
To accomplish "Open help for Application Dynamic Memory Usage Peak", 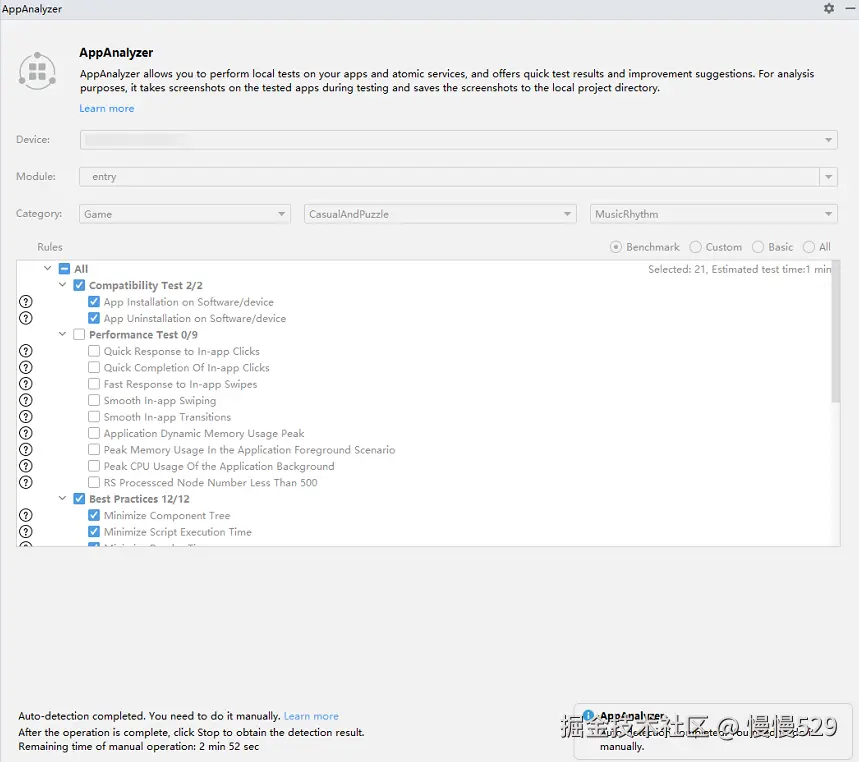I will pyautogui.click(x=26, y=433).
